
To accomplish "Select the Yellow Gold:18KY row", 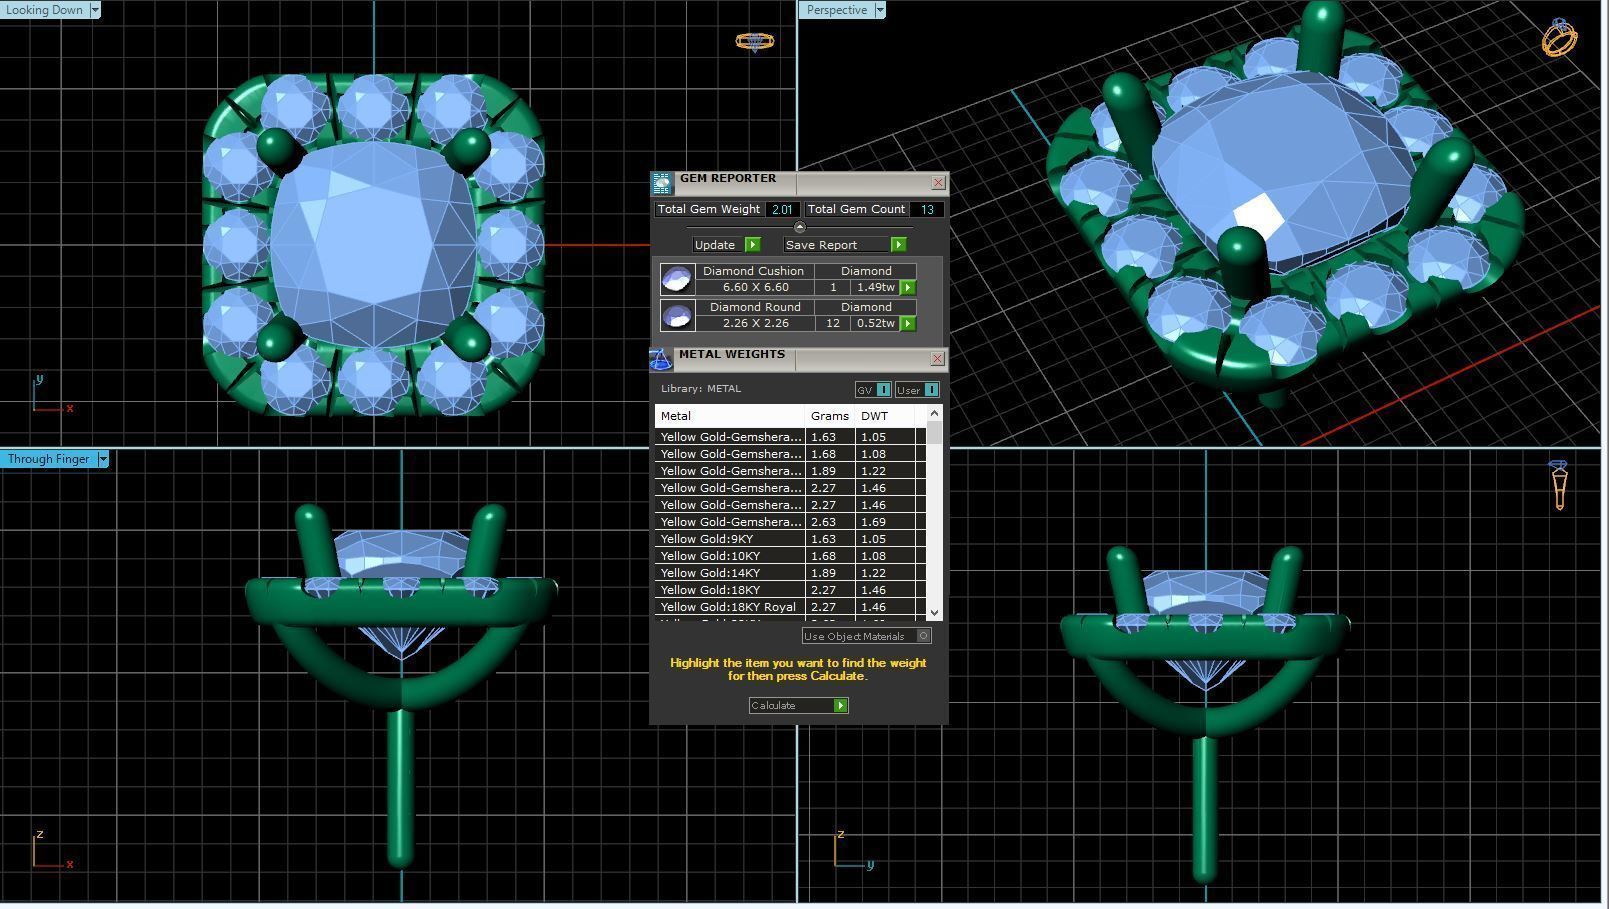I will pyautogui.click(x=790, y=590).
